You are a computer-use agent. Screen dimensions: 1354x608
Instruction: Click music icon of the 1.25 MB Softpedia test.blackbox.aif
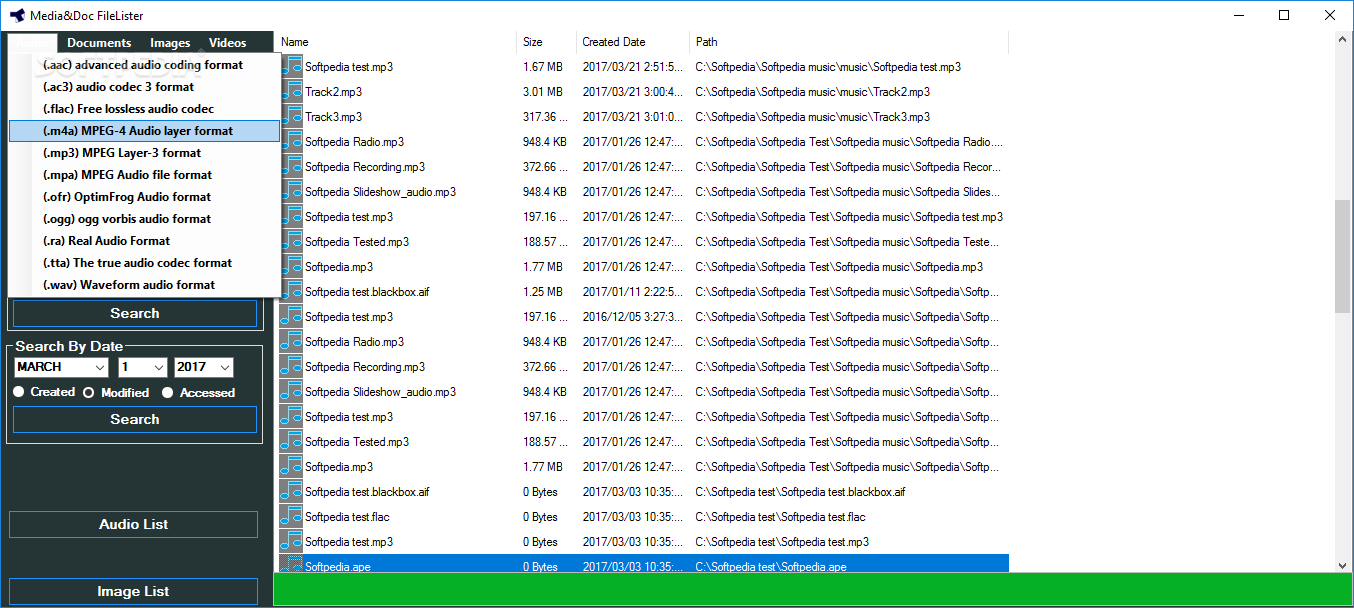(x=291, y=291)
